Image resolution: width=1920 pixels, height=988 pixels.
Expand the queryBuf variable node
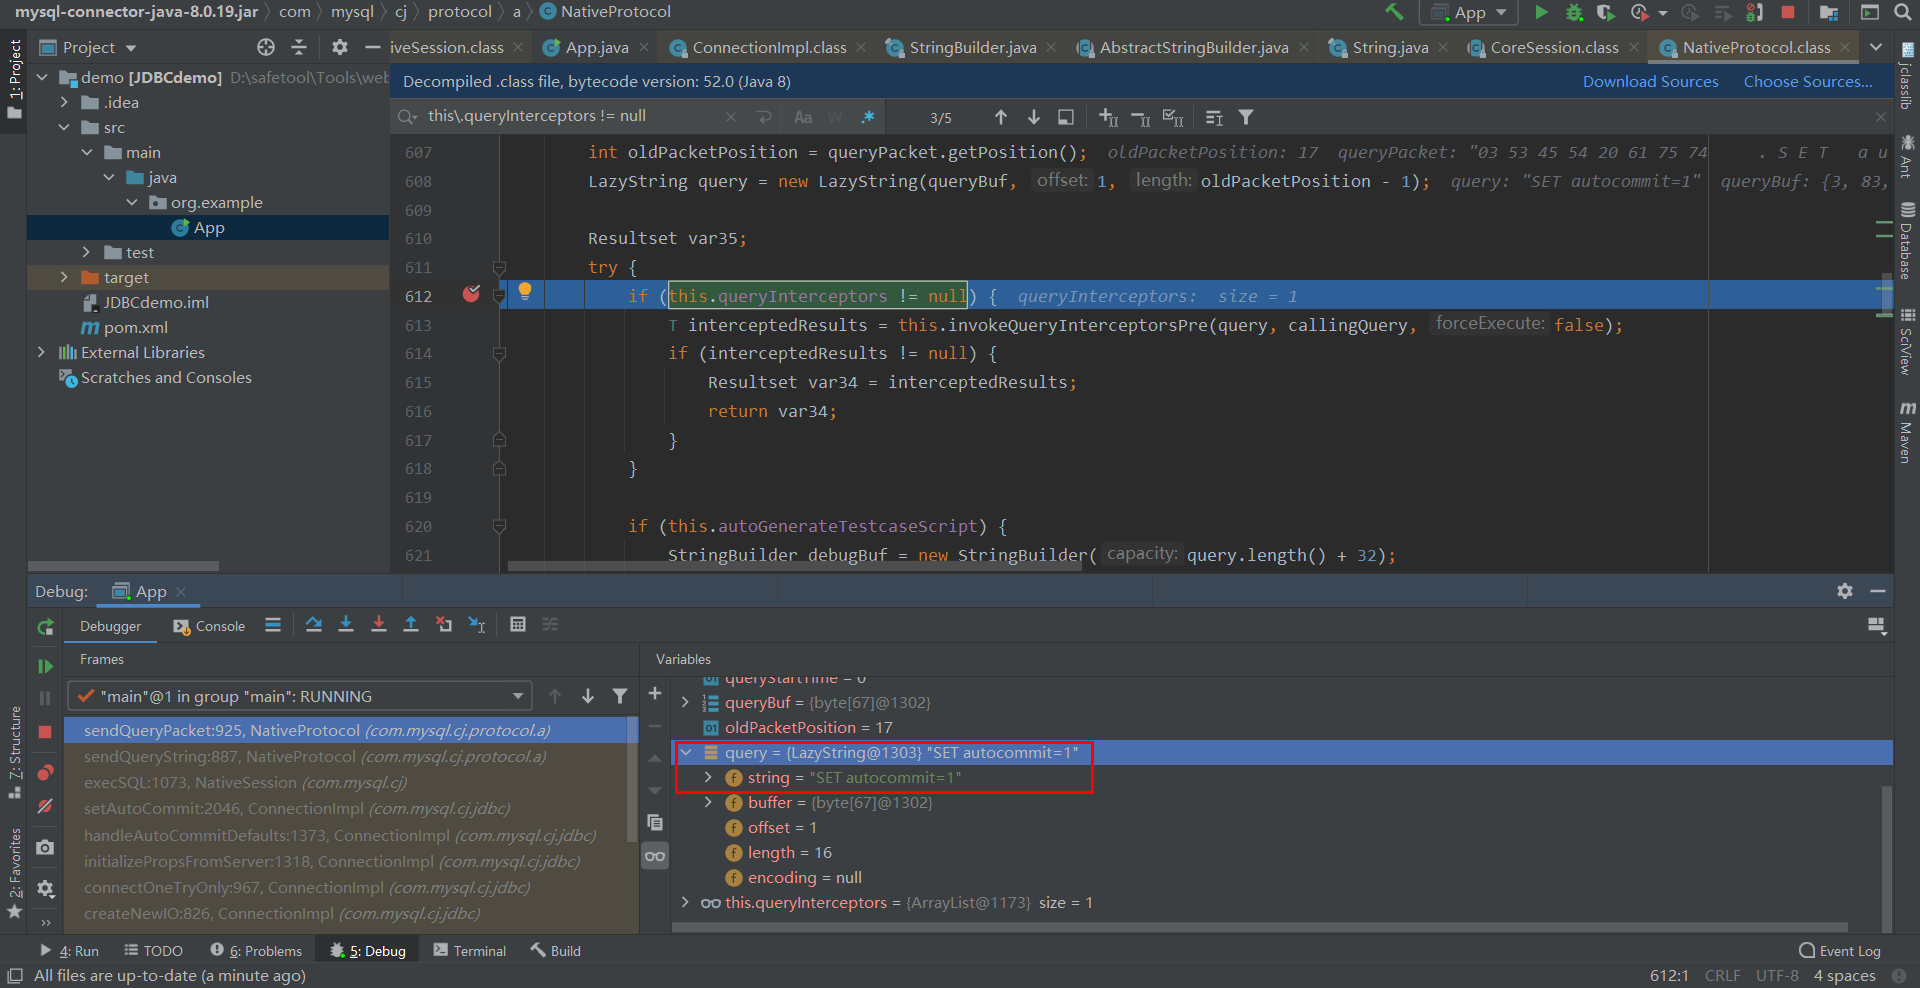tap(685, 703)
